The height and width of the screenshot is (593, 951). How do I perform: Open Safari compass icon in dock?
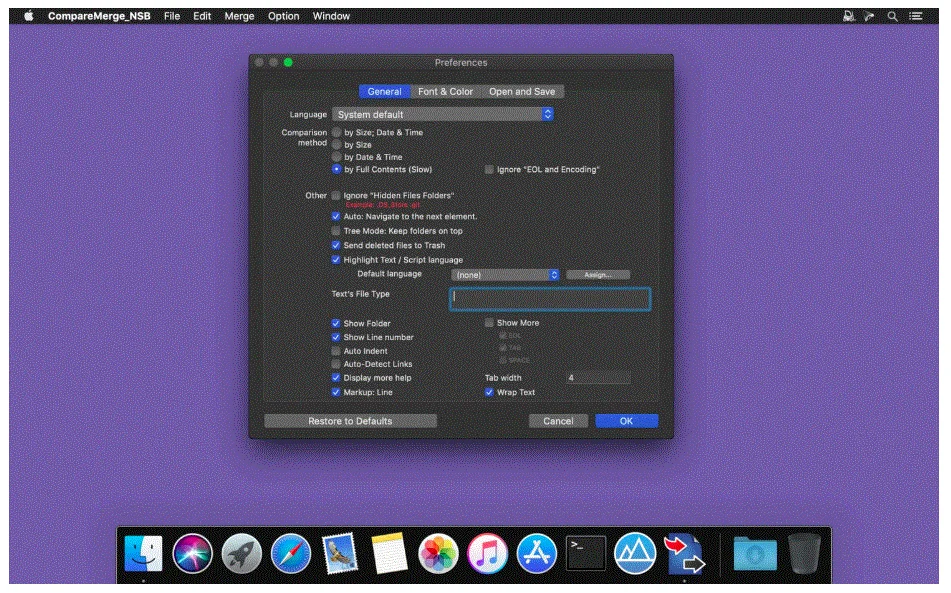tap(291, 554)
